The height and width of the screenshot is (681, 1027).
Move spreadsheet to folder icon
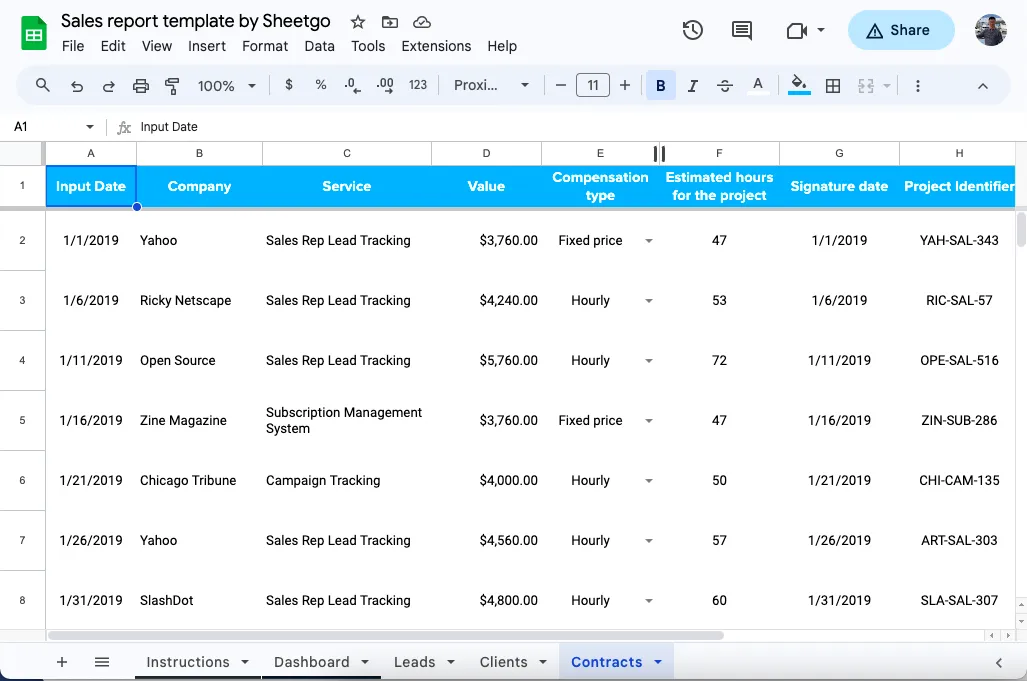click(390, 22)
